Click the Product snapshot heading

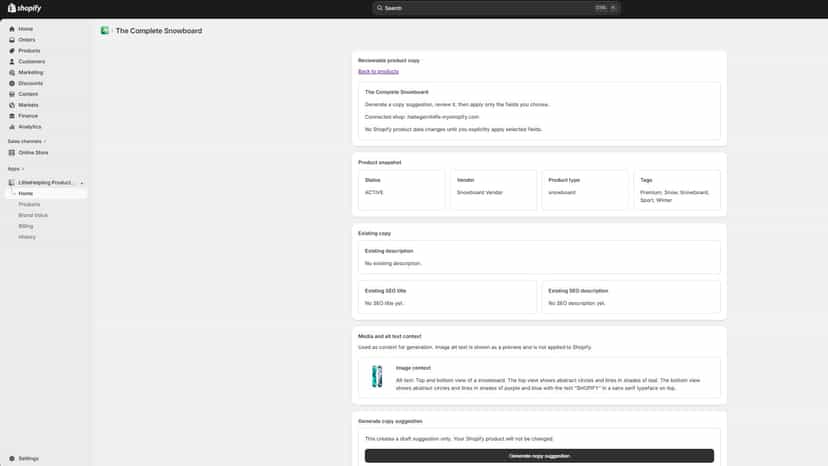click(380, 162)
